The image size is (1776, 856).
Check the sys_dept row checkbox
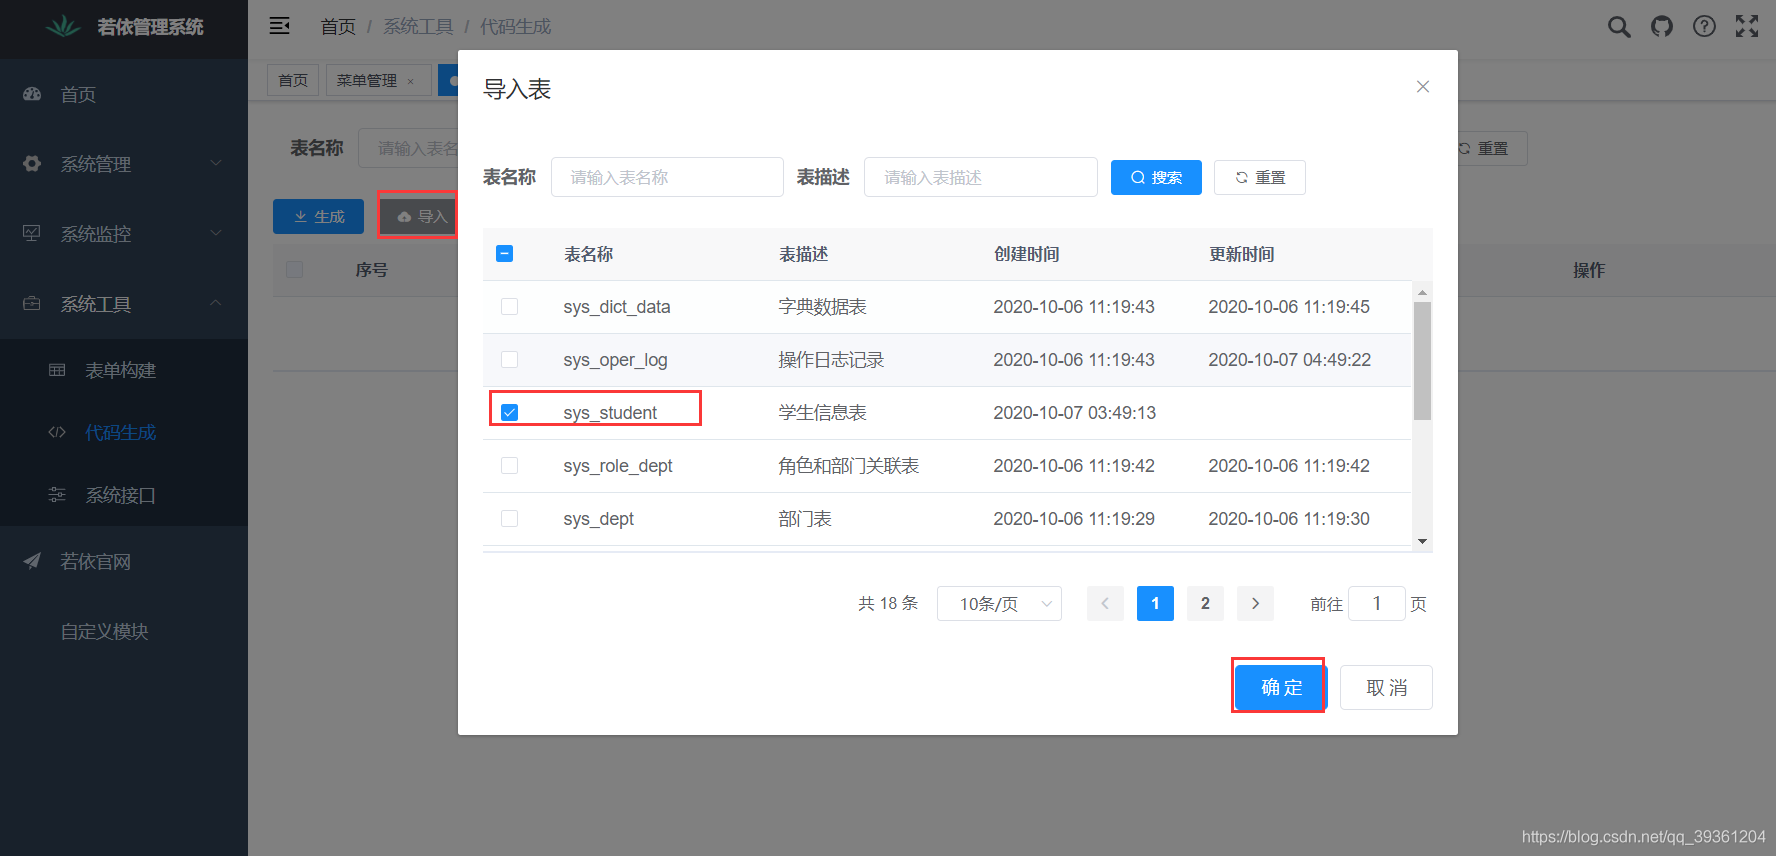[509, 518]
